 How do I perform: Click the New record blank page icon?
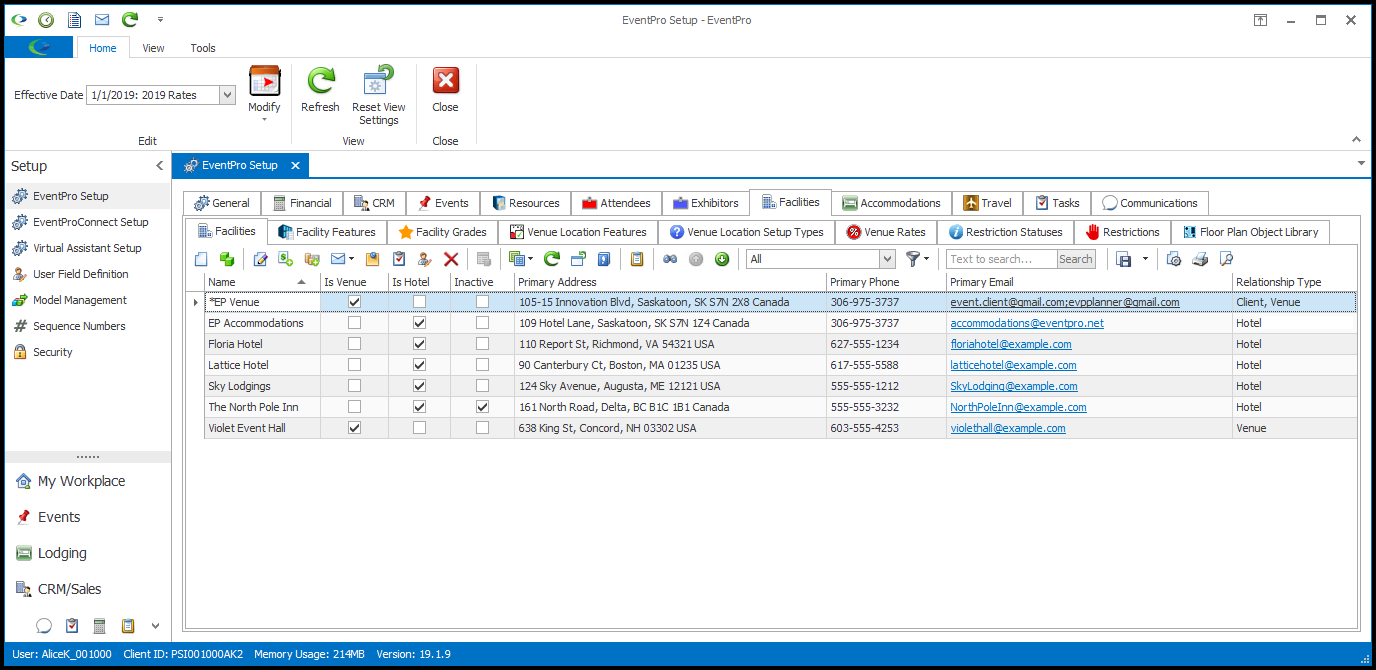tap(201, 259)
